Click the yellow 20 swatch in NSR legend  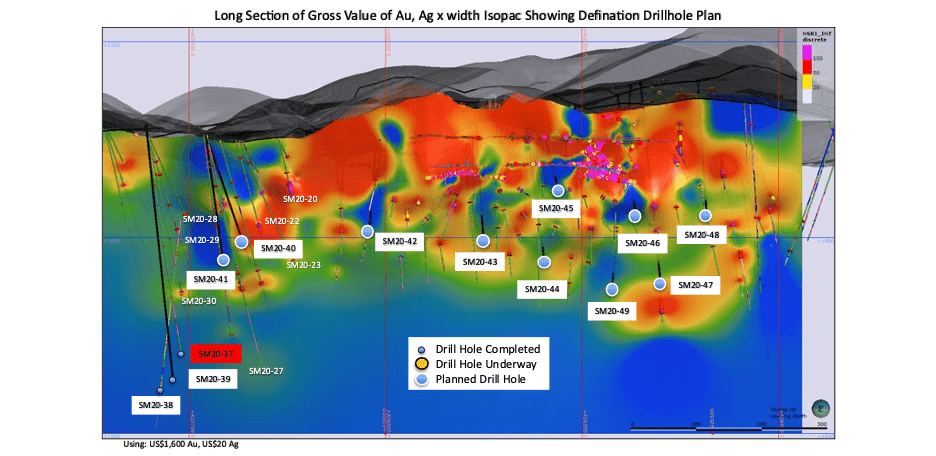point(806,81)
